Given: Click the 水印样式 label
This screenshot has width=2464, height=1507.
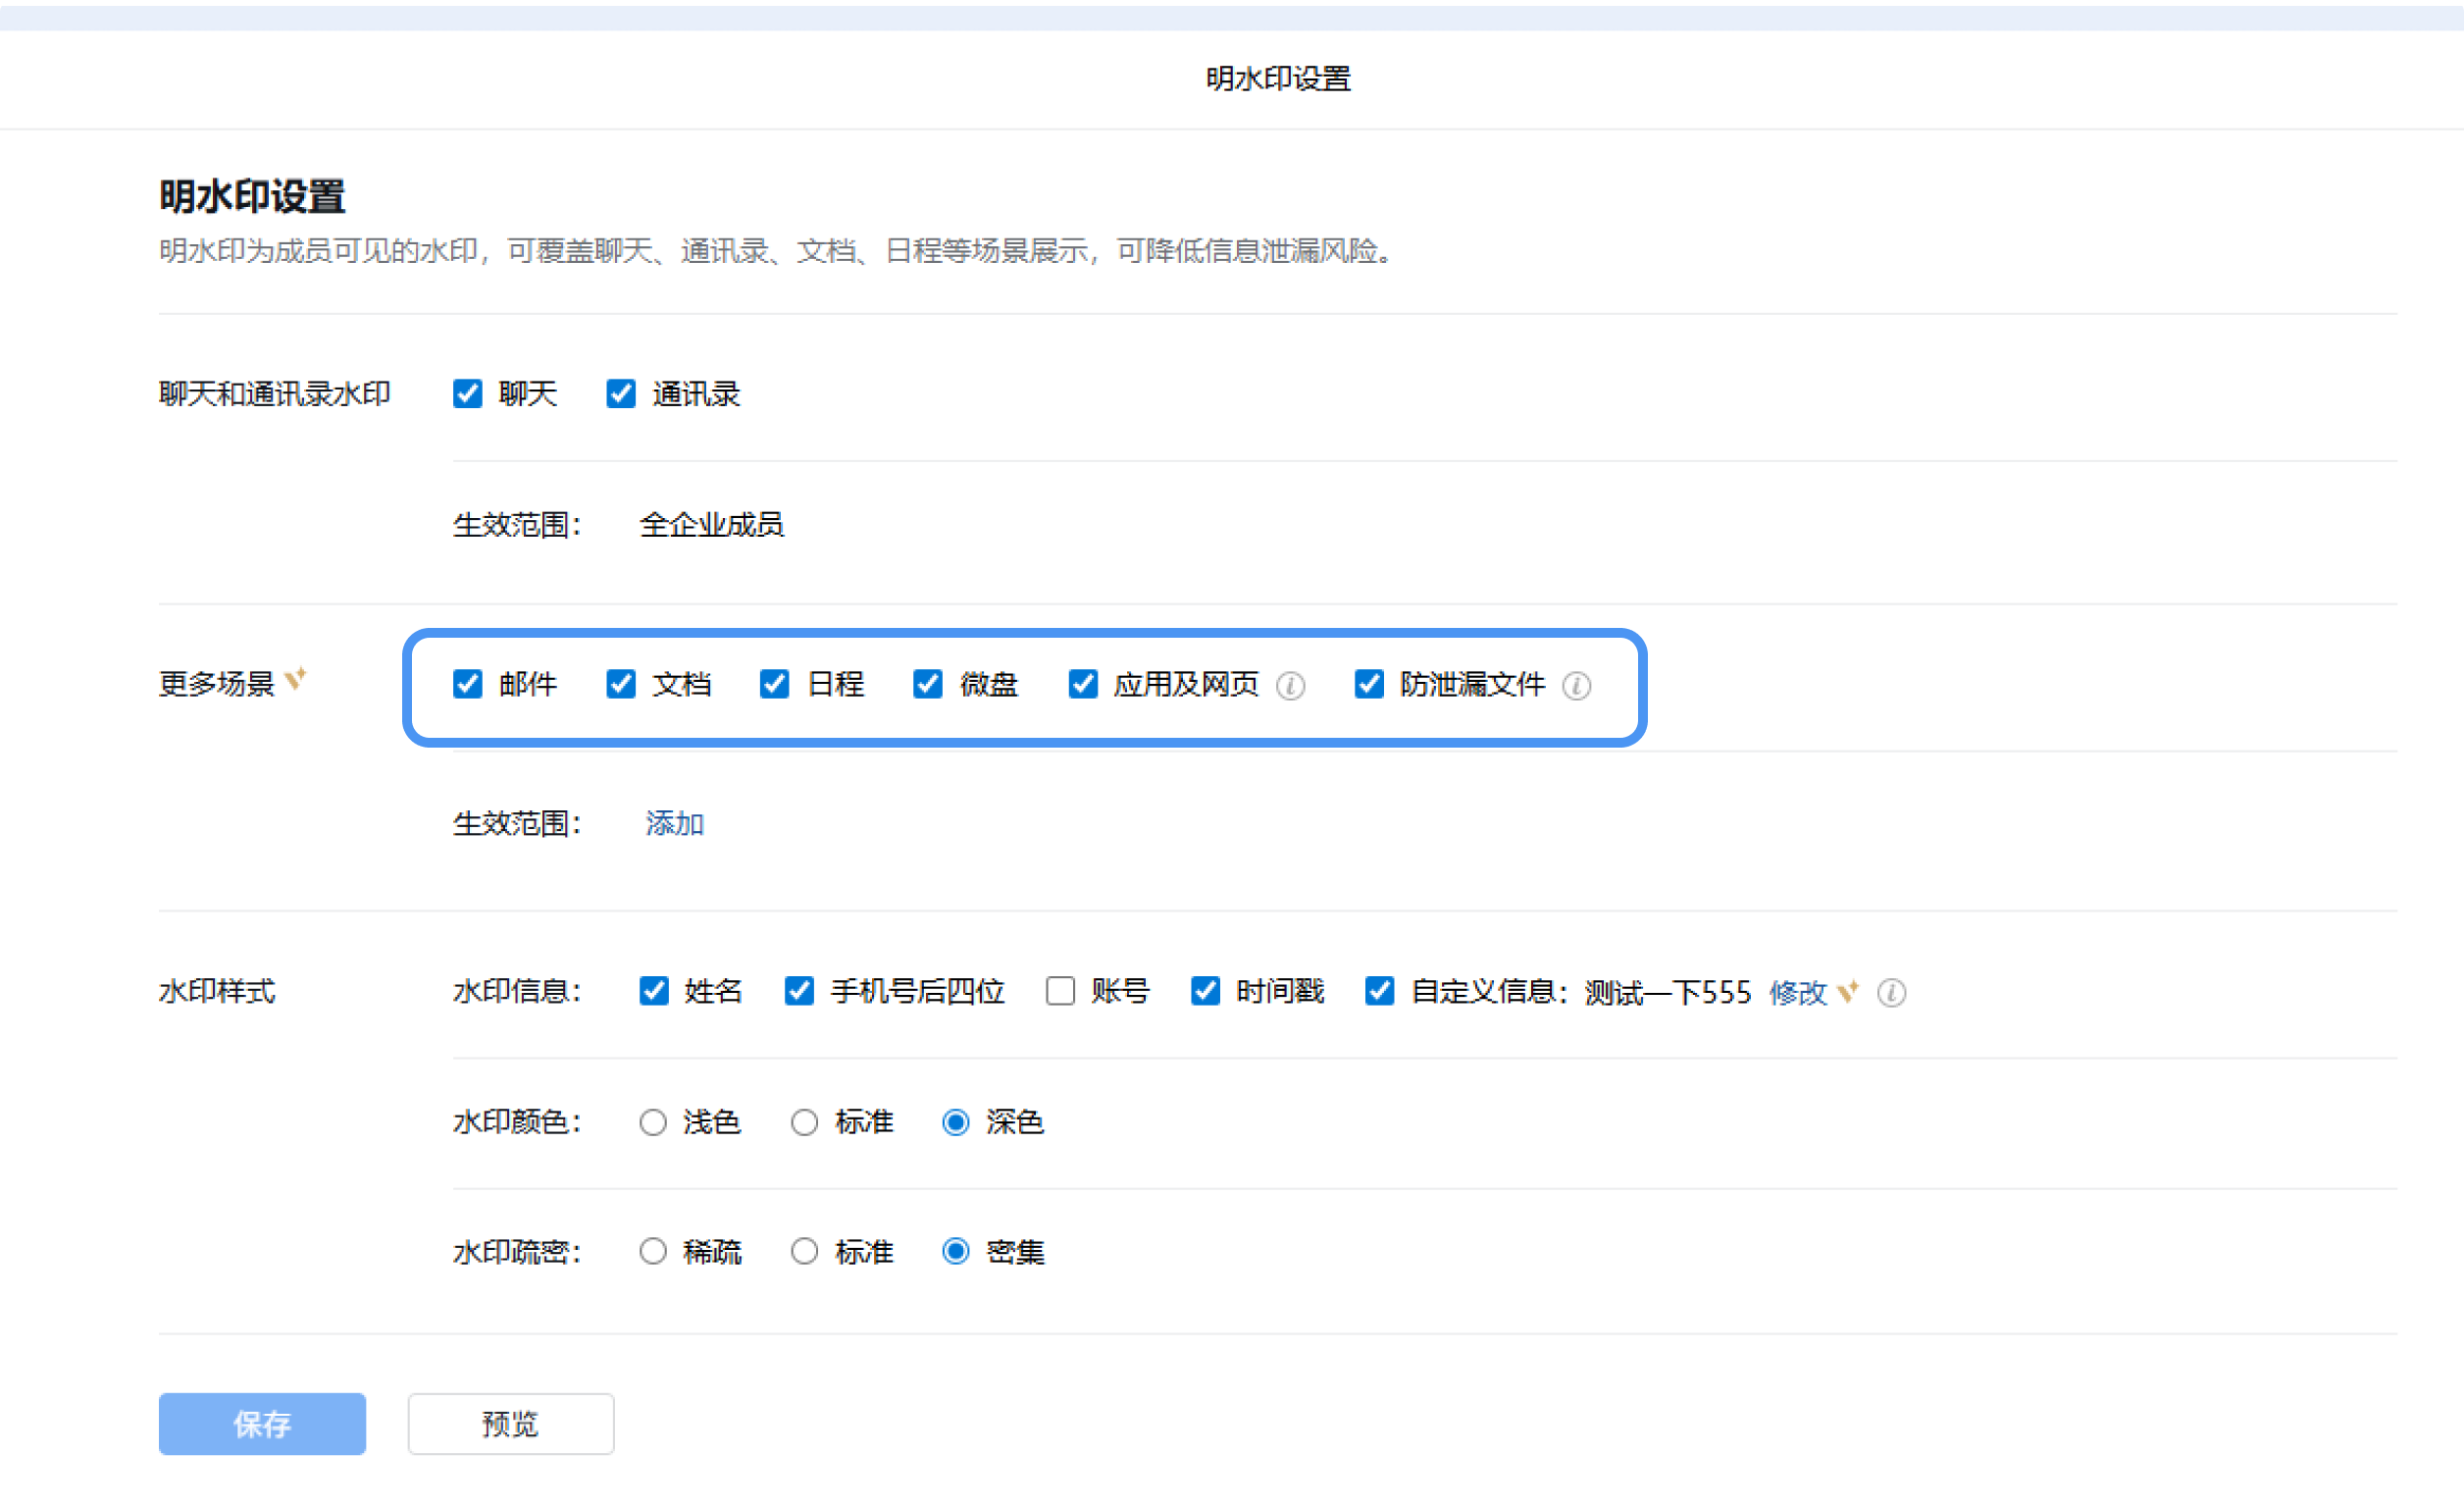Looking at the screenshot, I should coord(217,992).
